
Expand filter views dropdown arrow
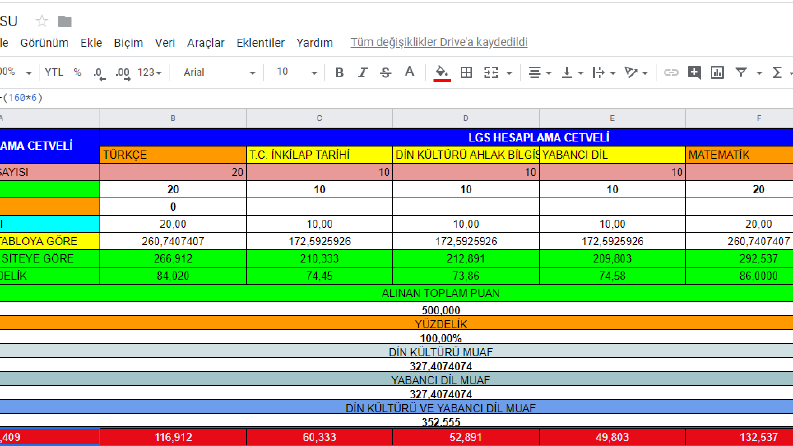(759, 73)
